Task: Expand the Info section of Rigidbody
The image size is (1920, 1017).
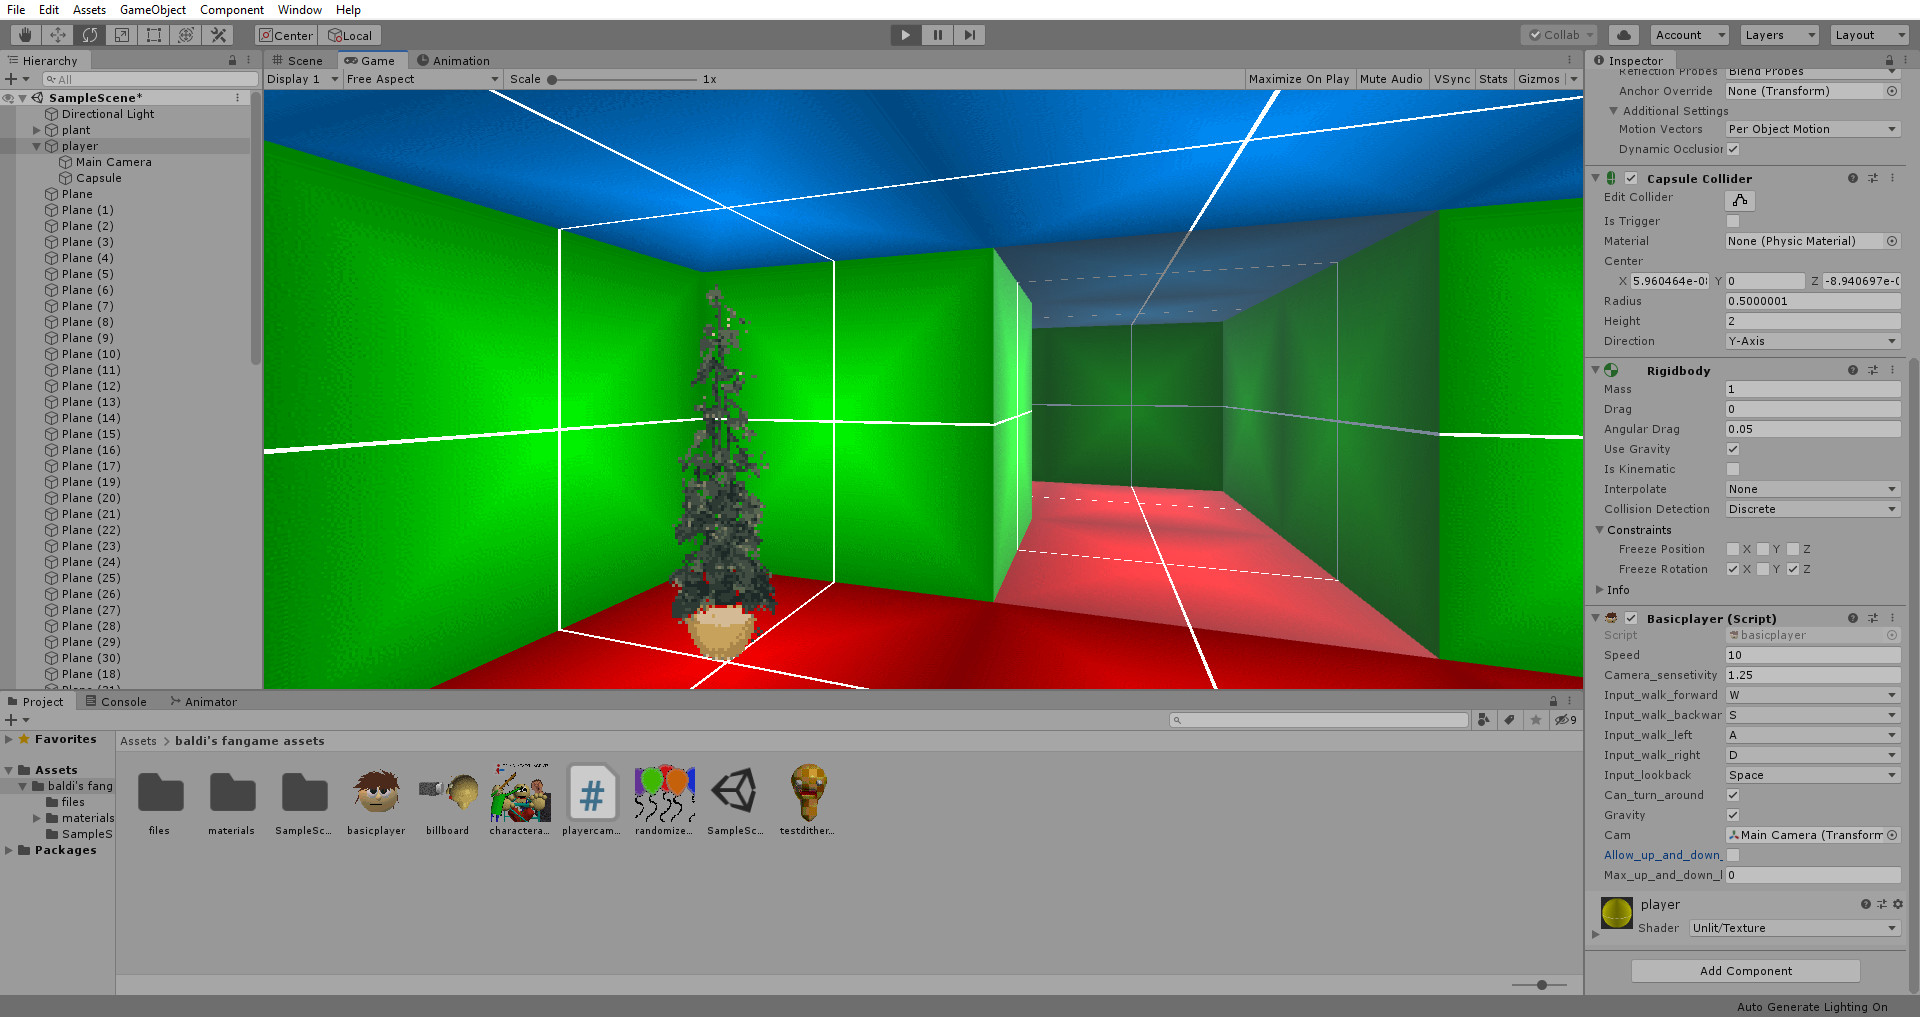Action: [1600, 590]
